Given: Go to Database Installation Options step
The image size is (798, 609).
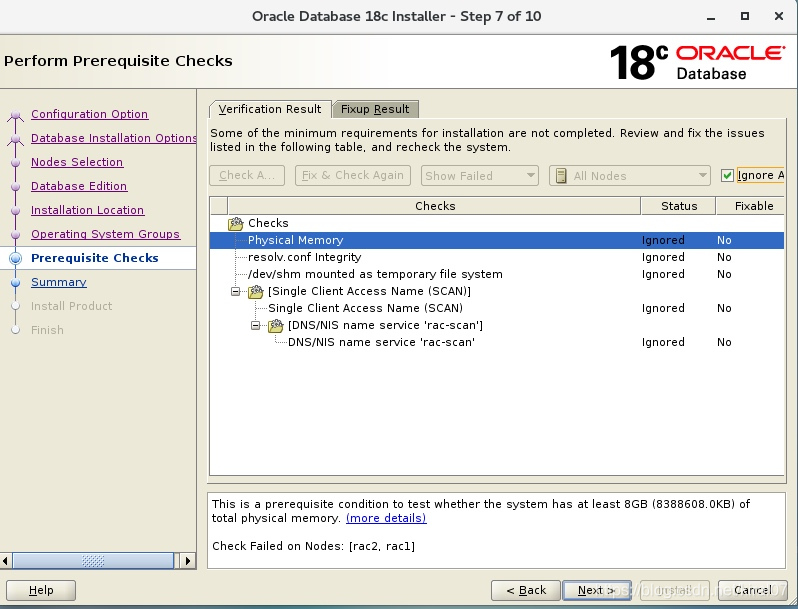Looking at the screenshot, I should point(113,138).
